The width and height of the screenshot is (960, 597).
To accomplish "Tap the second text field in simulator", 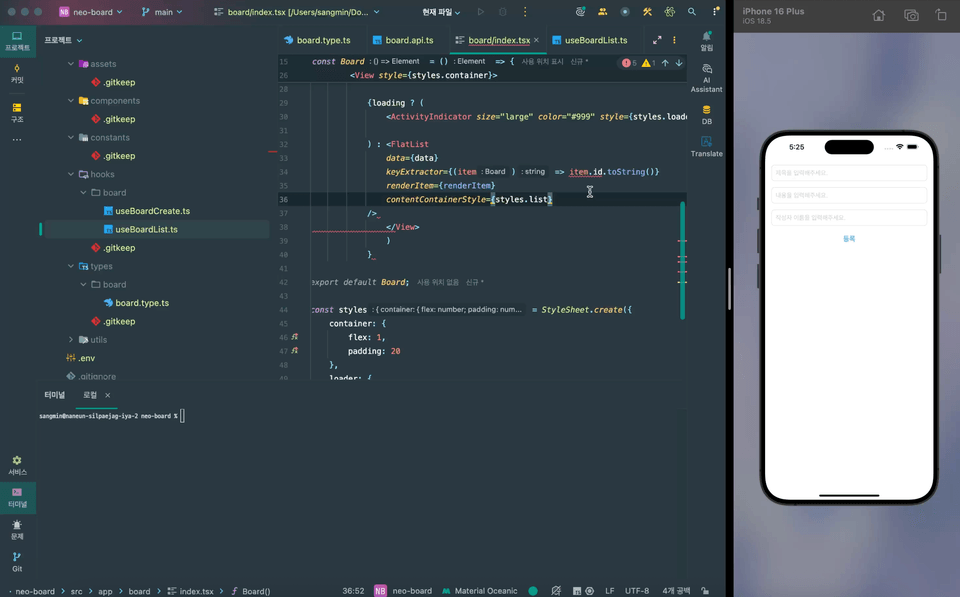I will 849,195.
